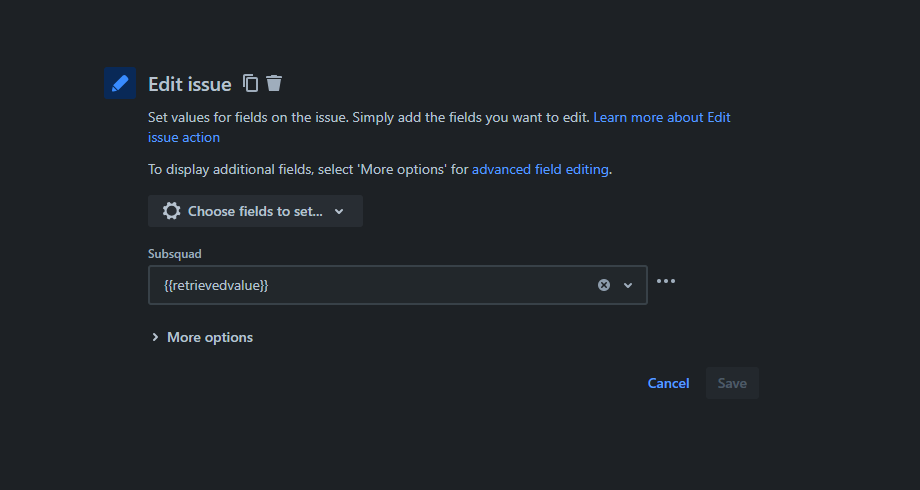This screenshot has height=490, width=920.
Task: Select the Choose fields to set… button text
Action: pyautogui.click(x=255, y=211)
